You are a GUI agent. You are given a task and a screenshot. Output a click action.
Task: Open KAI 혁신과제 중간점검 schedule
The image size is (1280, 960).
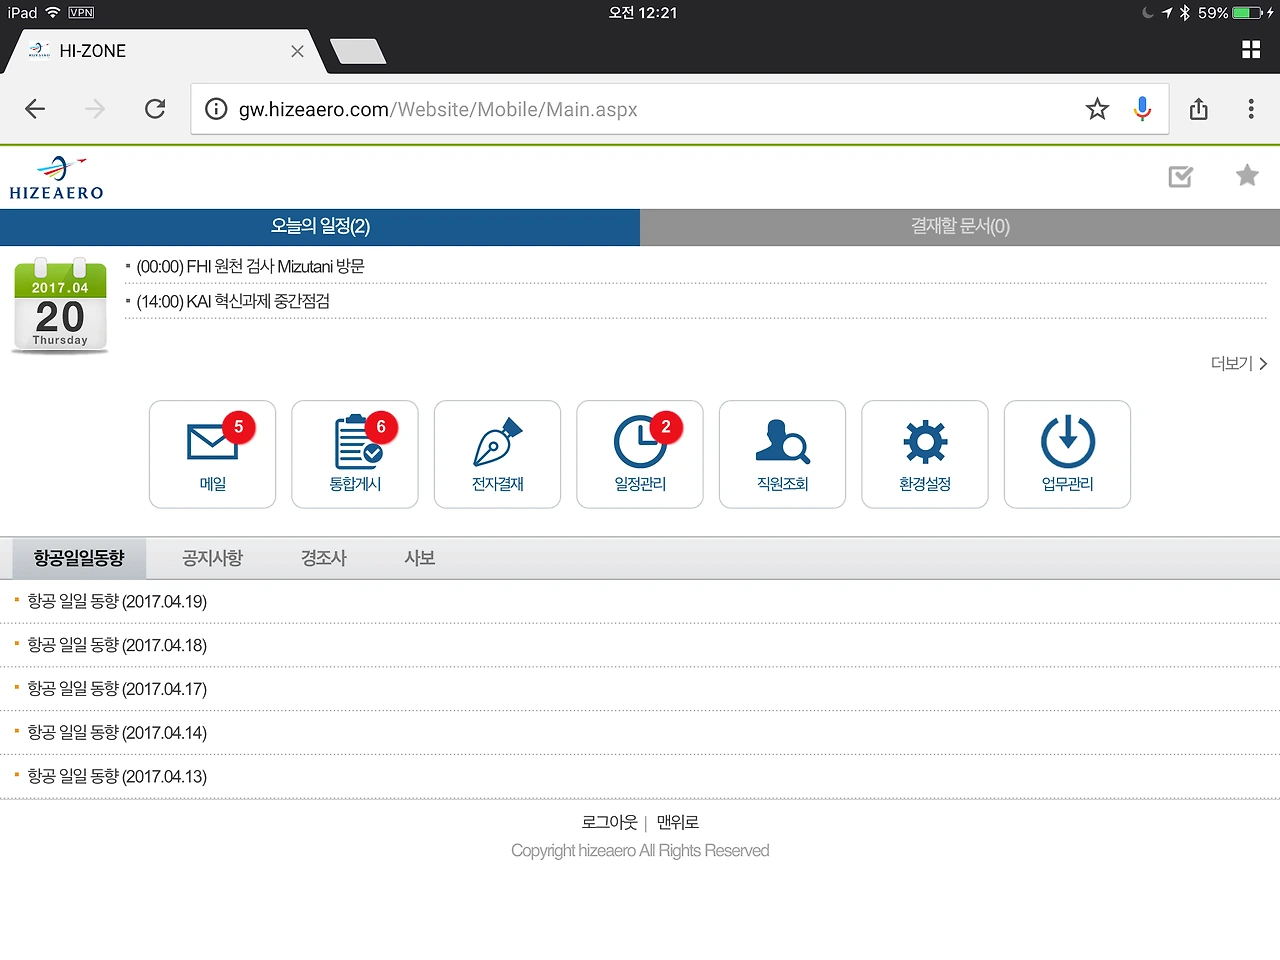click(233, 302)
